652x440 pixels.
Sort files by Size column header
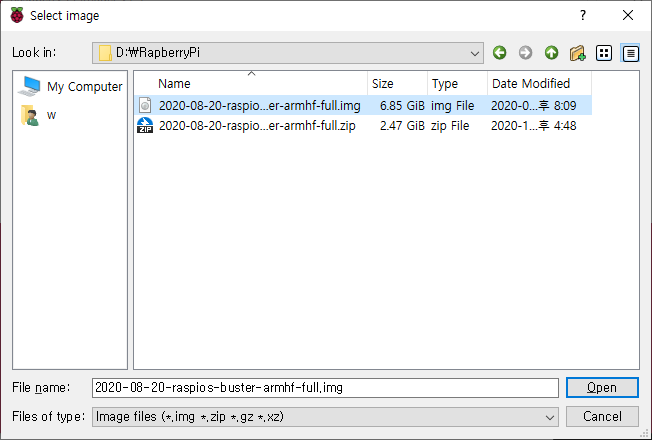click(x=397, y=84)
